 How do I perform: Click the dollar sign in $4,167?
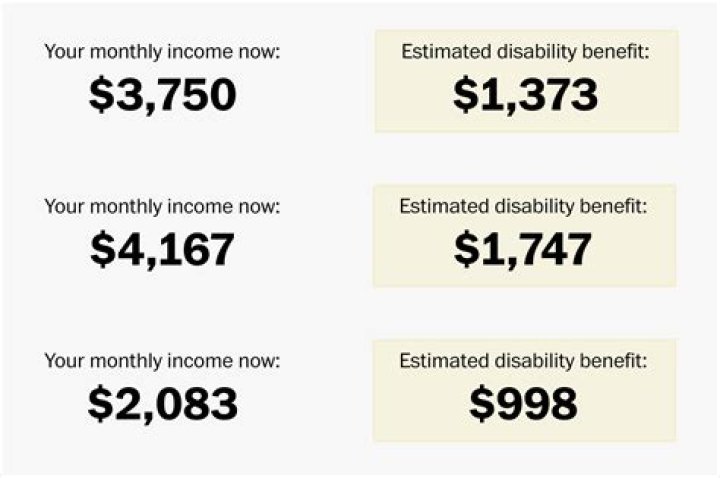pyautogui.click(x=102, y=250)
